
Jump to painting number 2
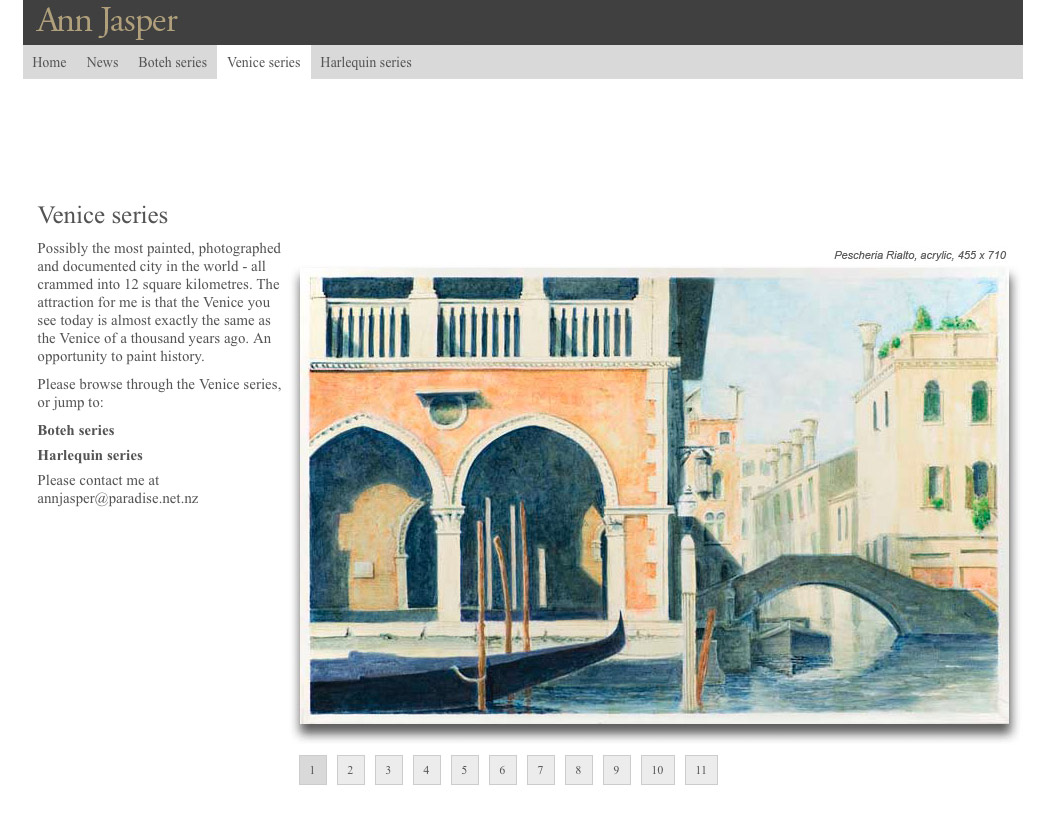pos(350,770)
